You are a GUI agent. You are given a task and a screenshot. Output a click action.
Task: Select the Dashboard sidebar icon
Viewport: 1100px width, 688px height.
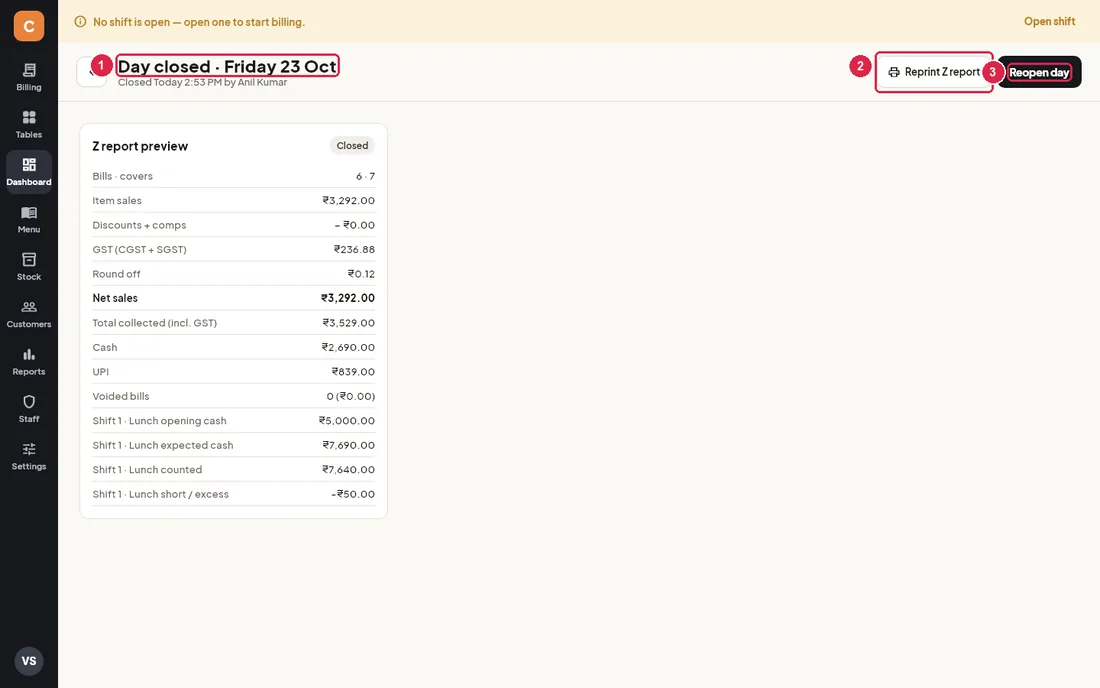coord(29,165)
